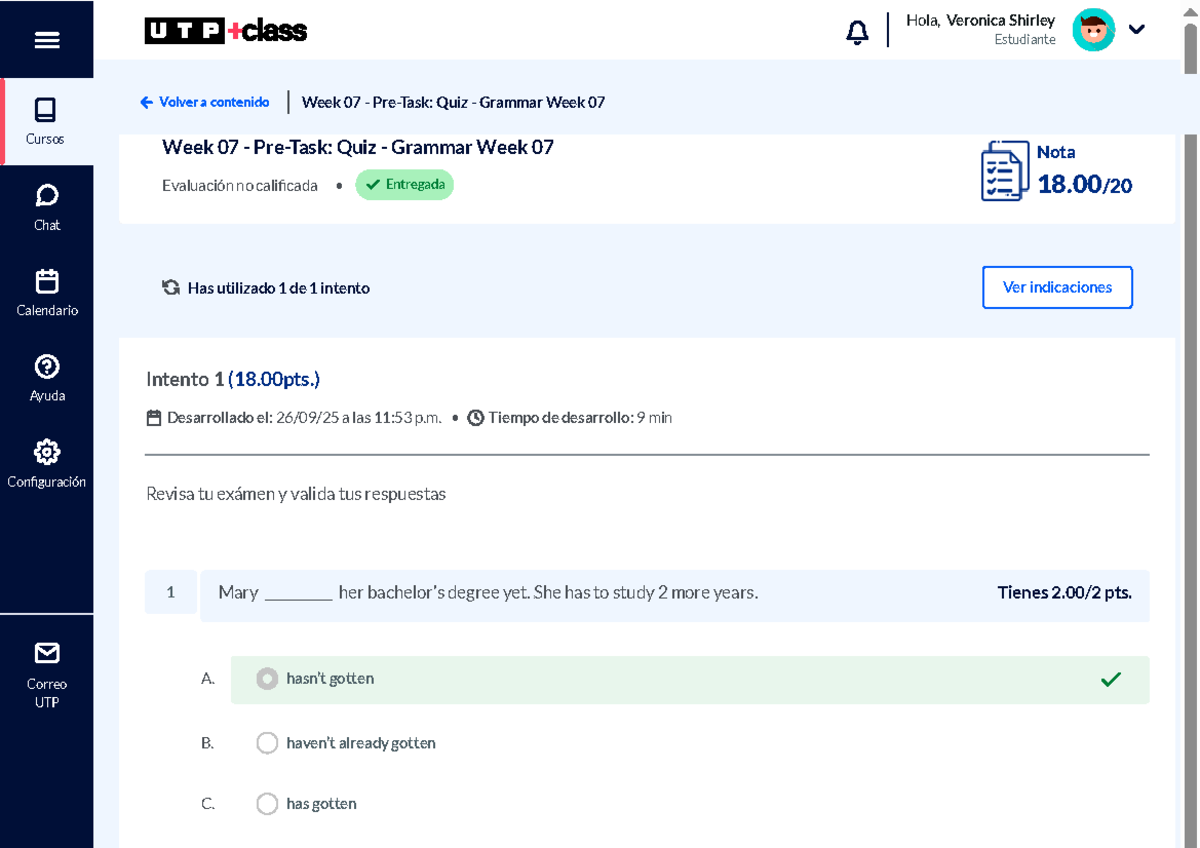
Task: Go back via Volver a contenido
Action: click(x=205, y=102)
